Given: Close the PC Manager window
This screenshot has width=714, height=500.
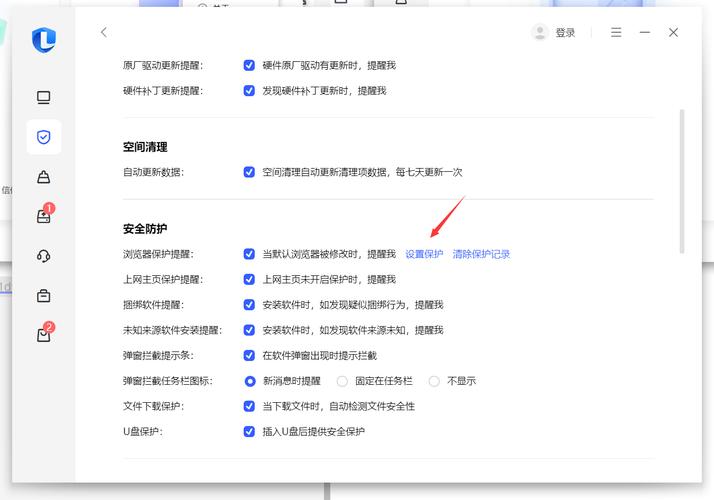Looking at the screenshot, I should pyautogui.click(x=673, y=32).
